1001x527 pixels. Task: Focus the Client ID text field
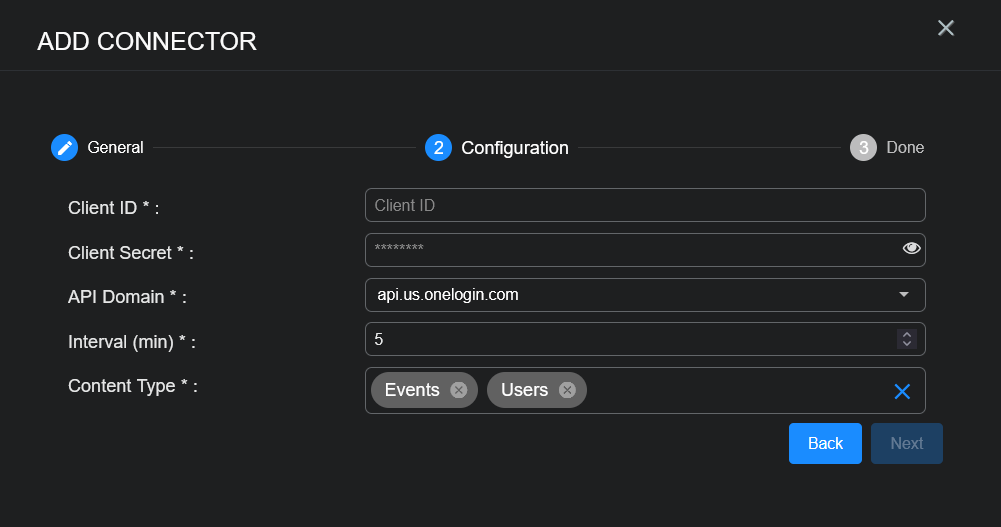coord(645,205)
